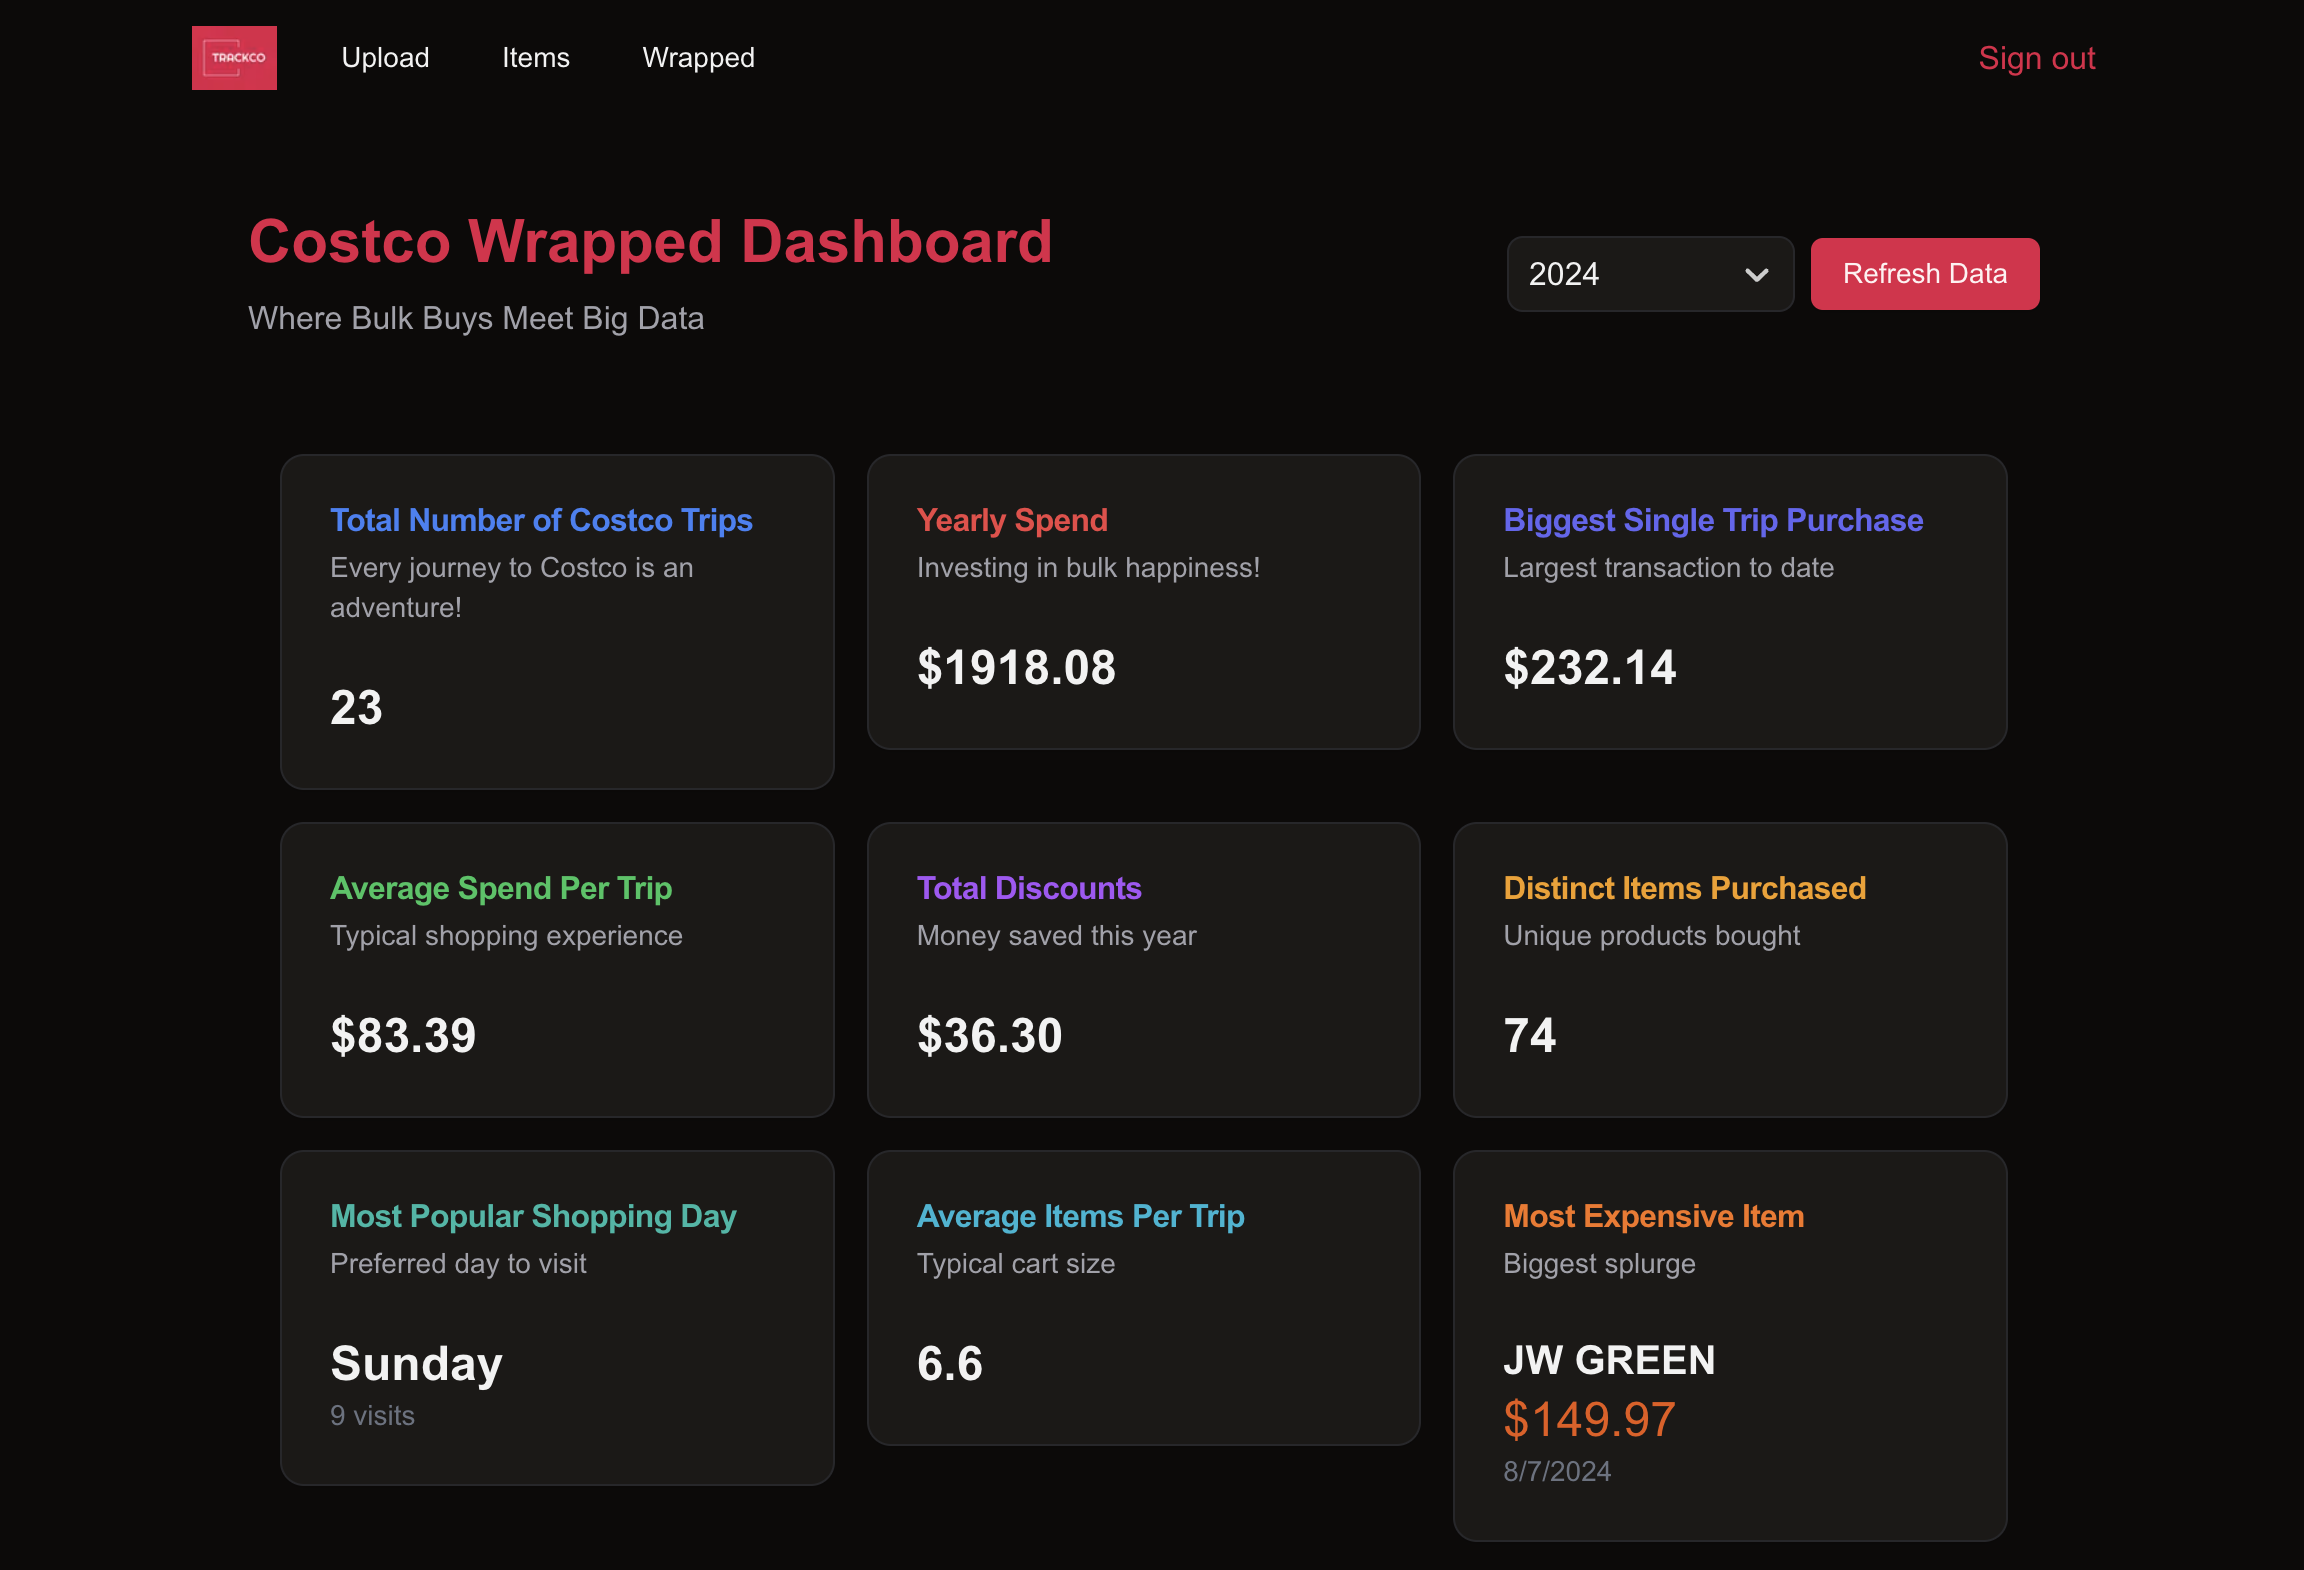Viewport: 2304px width, 1570px height.
Task: Click the Yearly Spend card title
Action: 1012,520
